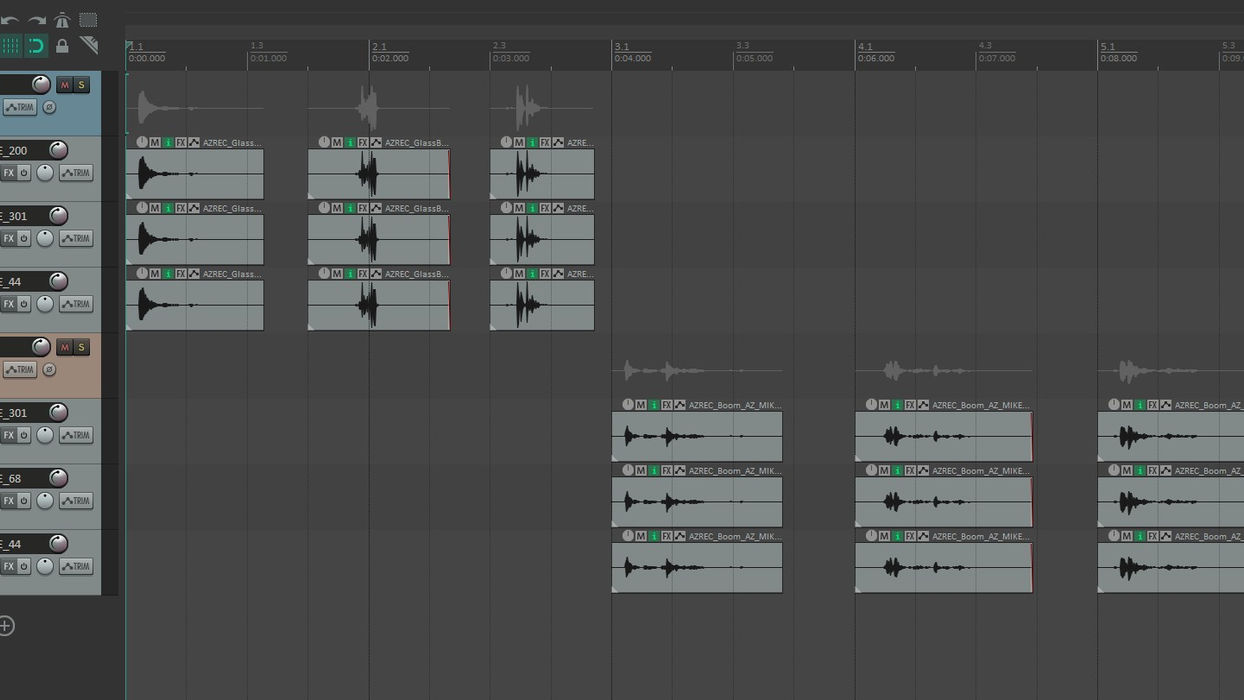The width and height of the screenshot is (1244, 700).
Task: Toggle FX bypass power icon on _68 track
Action: 24,501
